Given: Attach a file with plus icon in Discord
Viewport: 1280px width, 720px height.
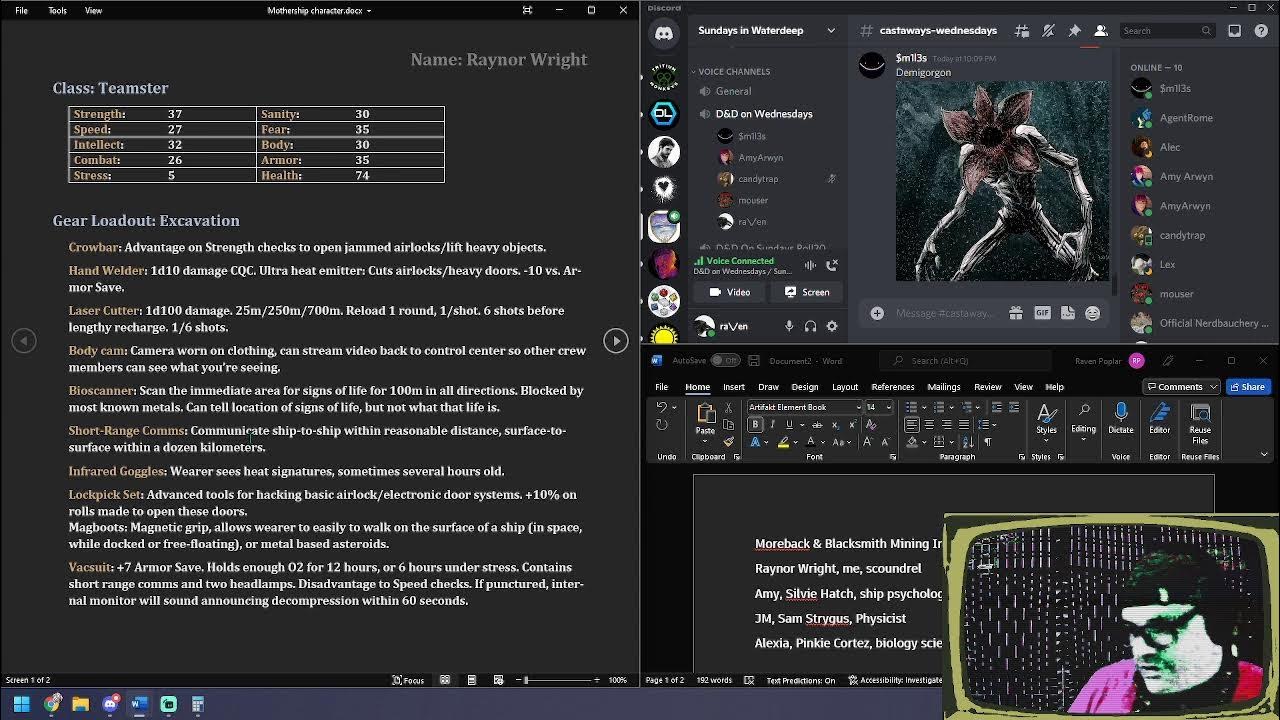Looking at the screenshot, I should pos(877,313).
